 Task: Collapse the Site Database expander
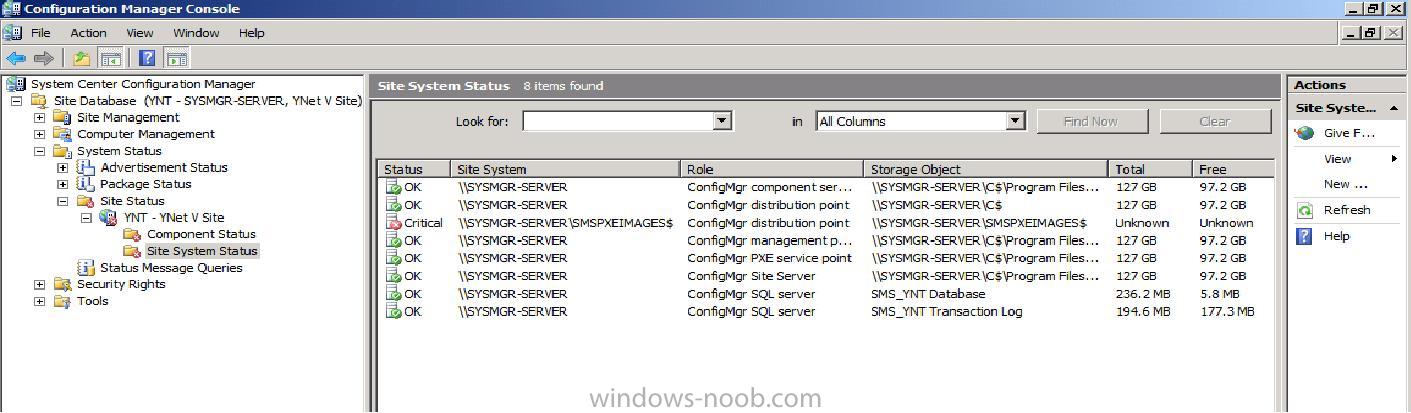tap(16, 101)
